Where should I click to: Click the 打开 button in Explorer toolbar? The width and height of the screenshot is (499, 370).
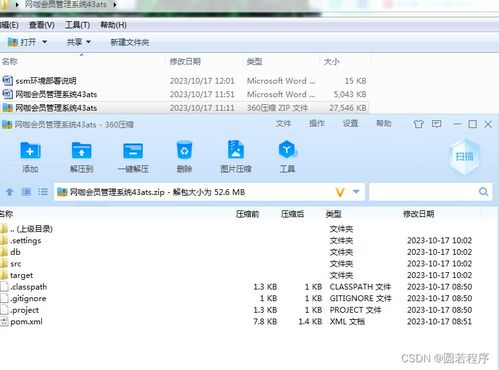22,42
